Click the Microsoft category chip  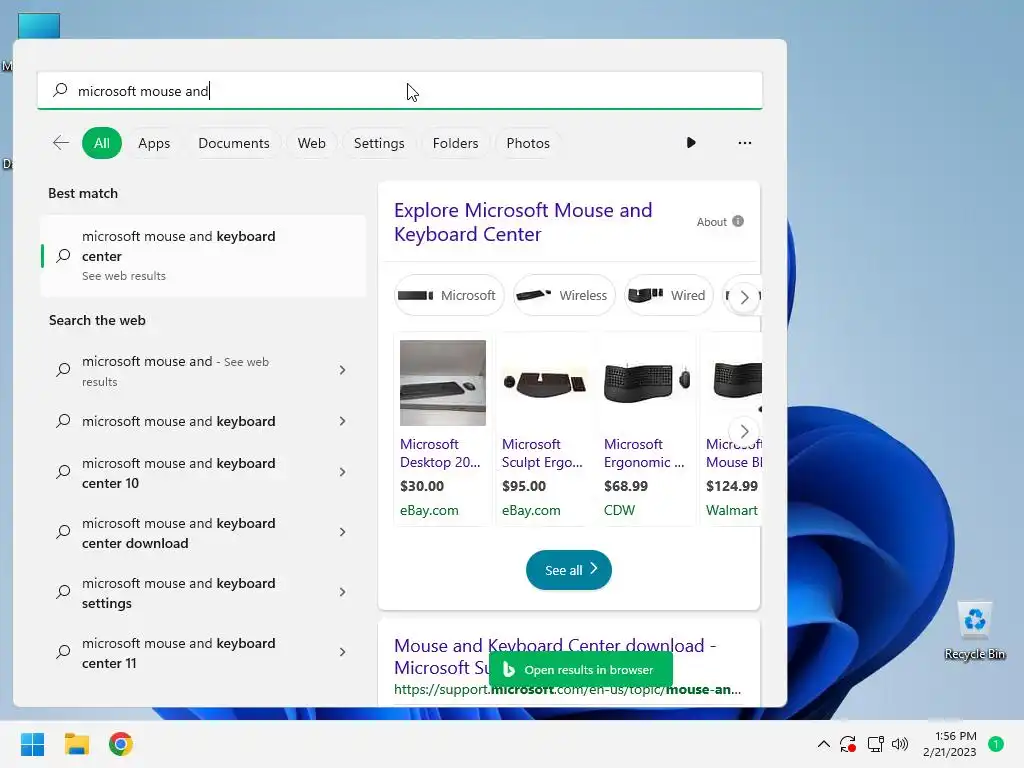point(449,295)
